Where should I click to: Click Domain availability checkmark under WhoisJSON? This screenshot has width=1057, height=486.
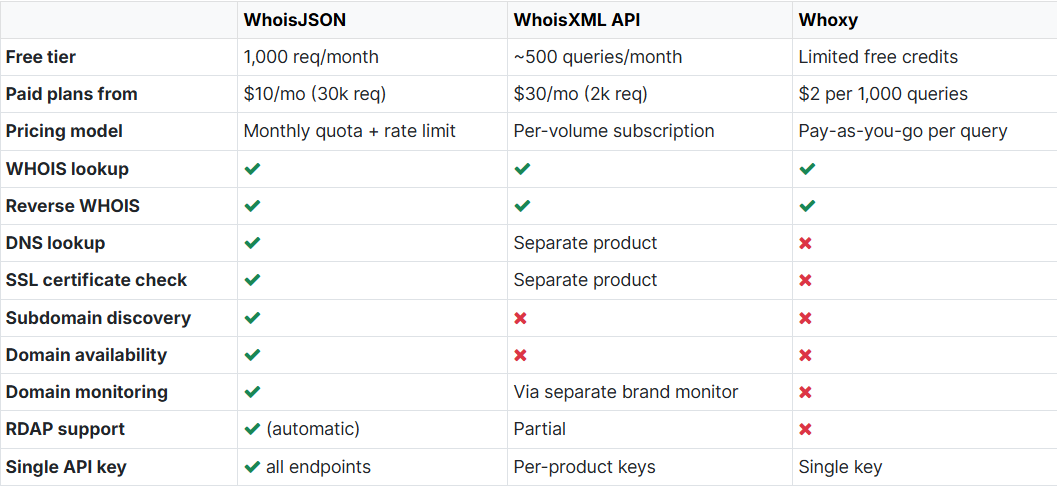tap(252, 355)
